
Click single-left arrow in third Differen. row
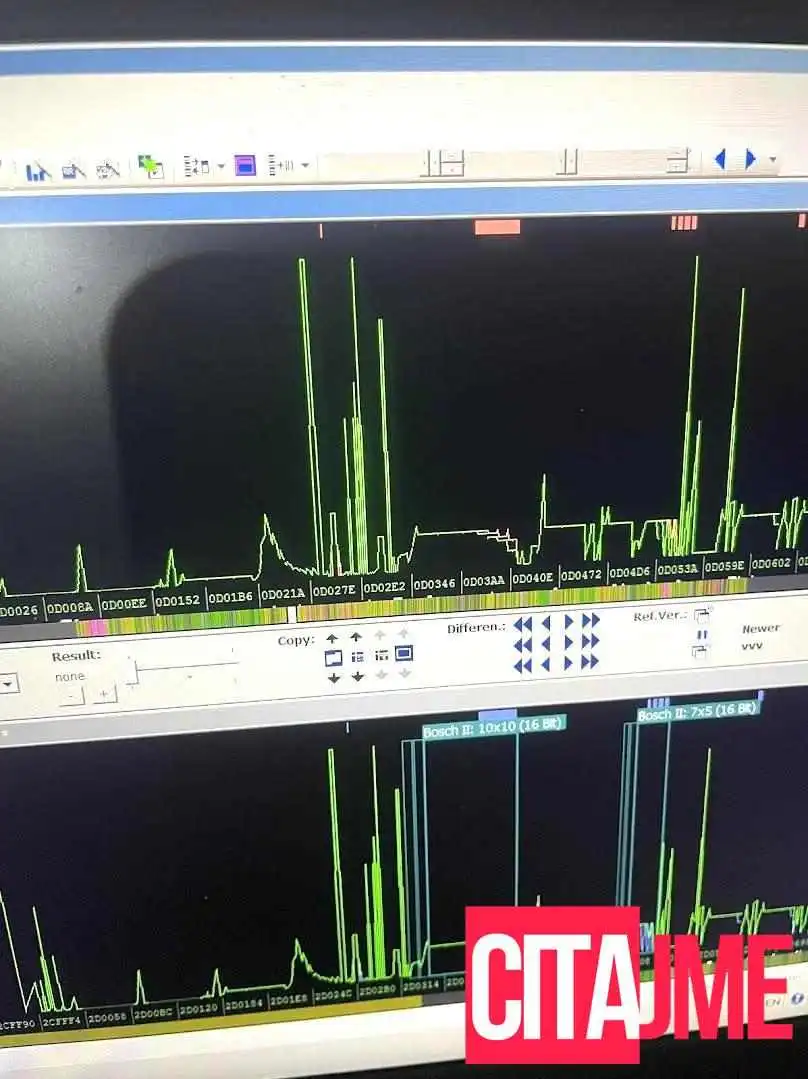(546, 665)
